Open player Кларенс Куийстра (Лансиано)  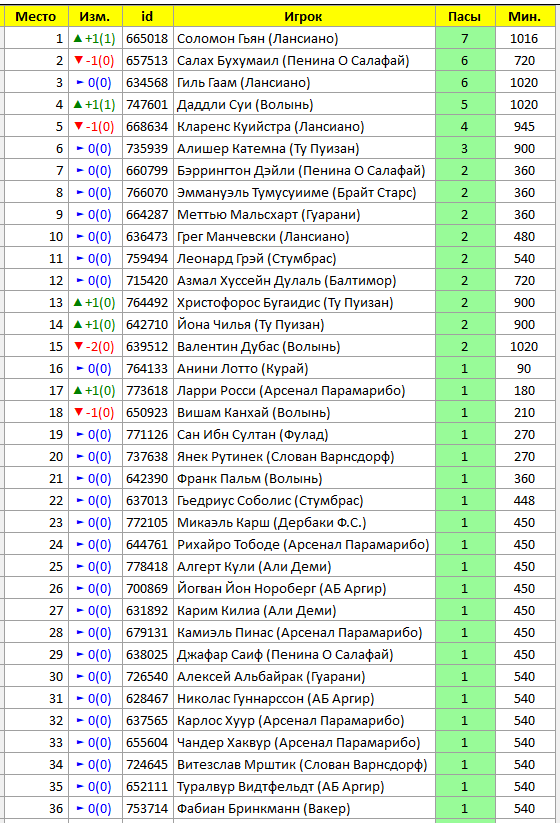tap(270, 126)
